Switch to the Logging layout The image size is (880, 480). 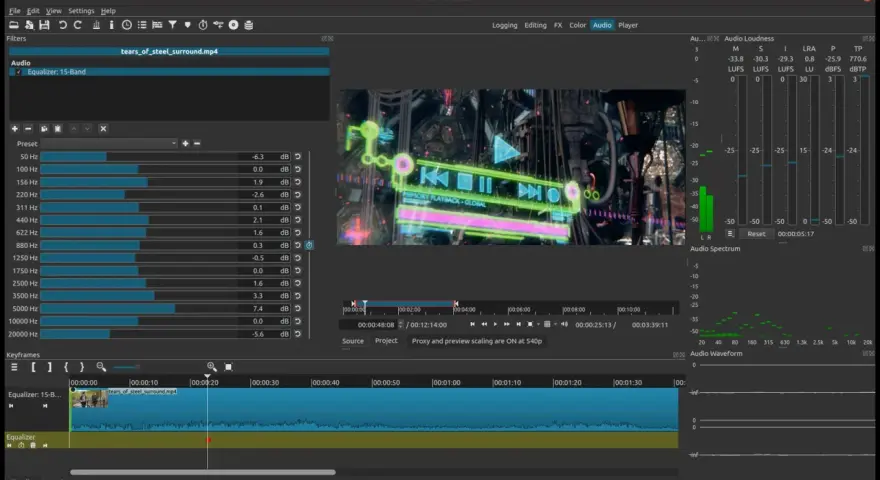(x=505, y=25)
